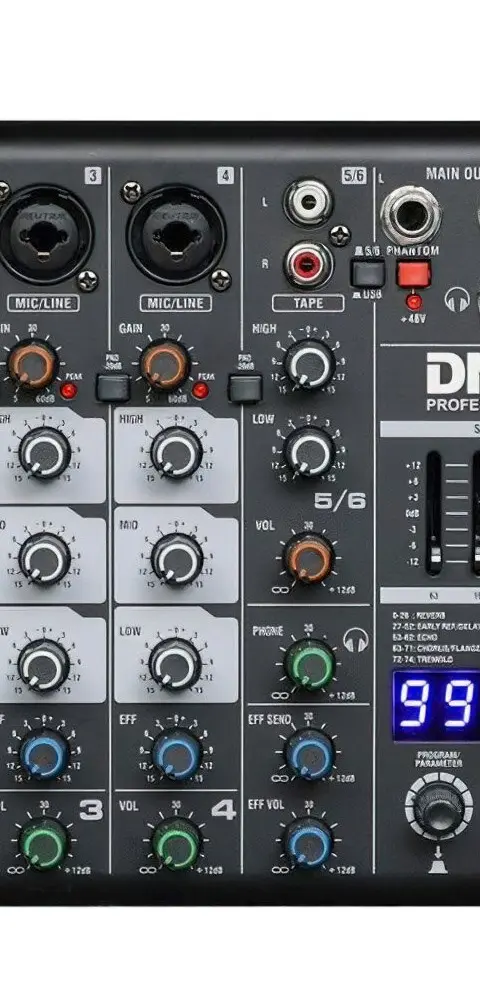This screenshot has height=1000, width=480.
Task: Click the channel 4 green VOL knob
Action: click(177, 844)
